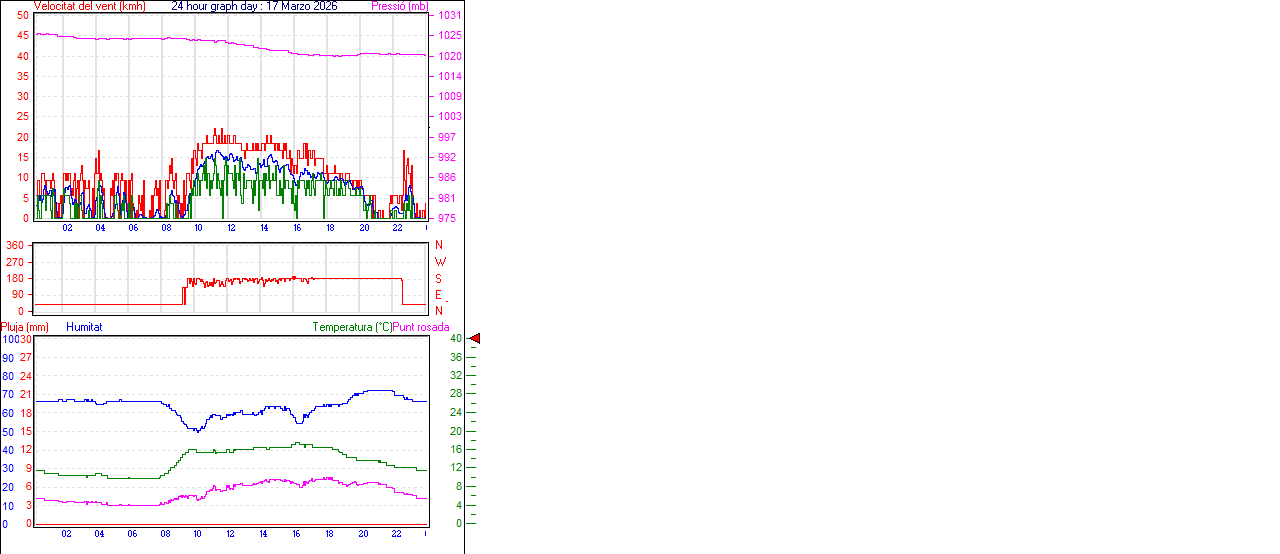This screenshot has width=1280, height=554.
Task: Click the 360 value on wind direction axis
Action: pos(15,246)
